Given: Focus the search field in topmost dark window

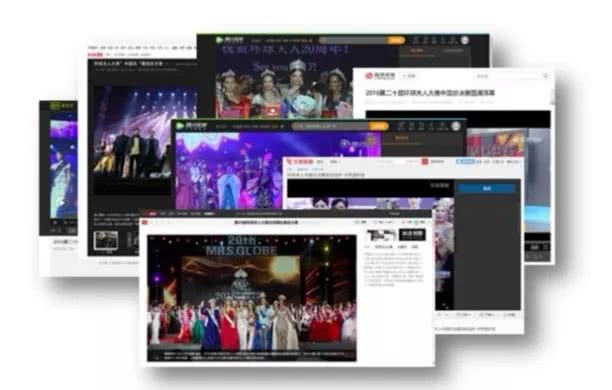Looking at the screenshot, I should click(x=353, y=40).
